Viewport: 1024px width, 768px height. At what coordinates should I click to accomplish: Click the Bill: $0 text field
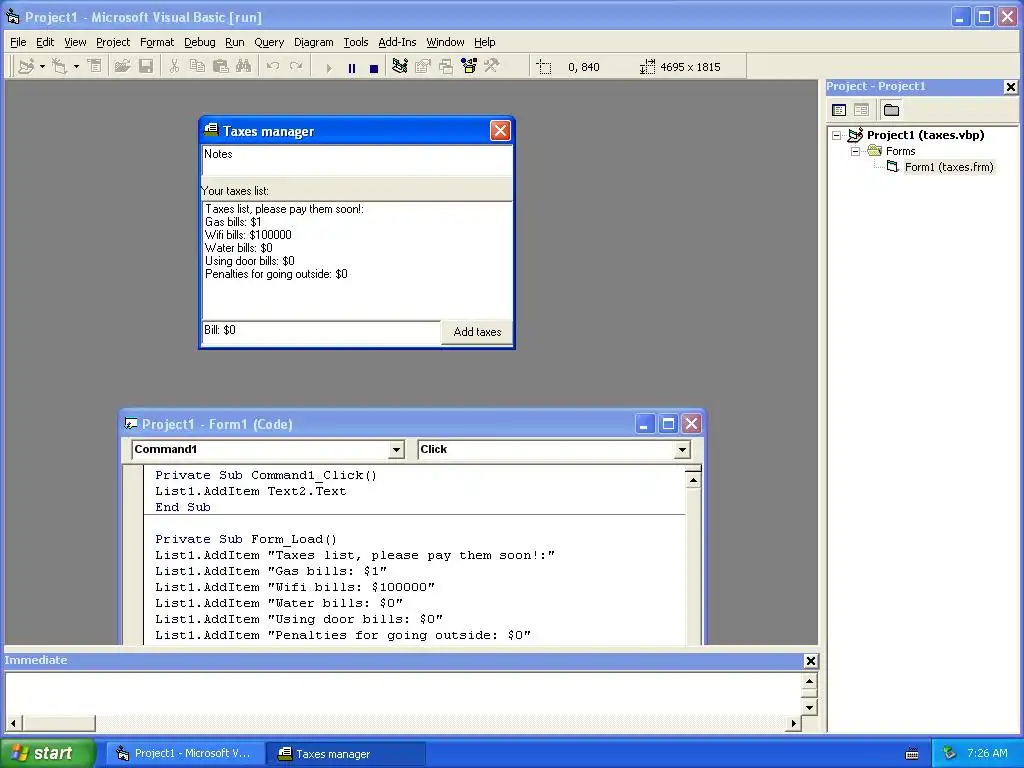coord(321,332)
